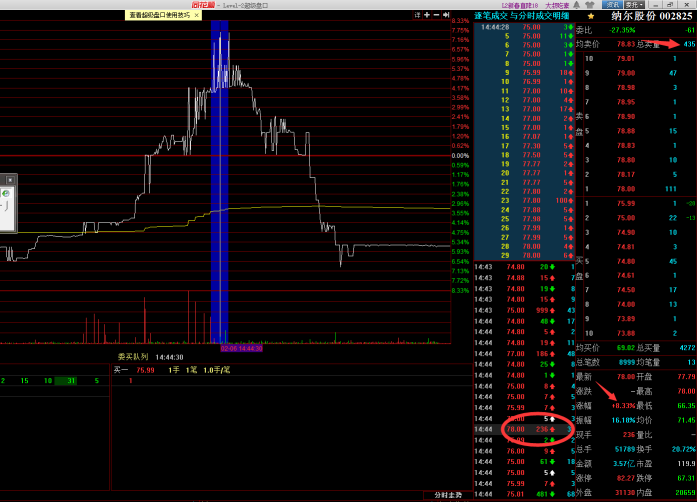
Task: Select the usage tips yellow tab
Action: click(159, 15)
